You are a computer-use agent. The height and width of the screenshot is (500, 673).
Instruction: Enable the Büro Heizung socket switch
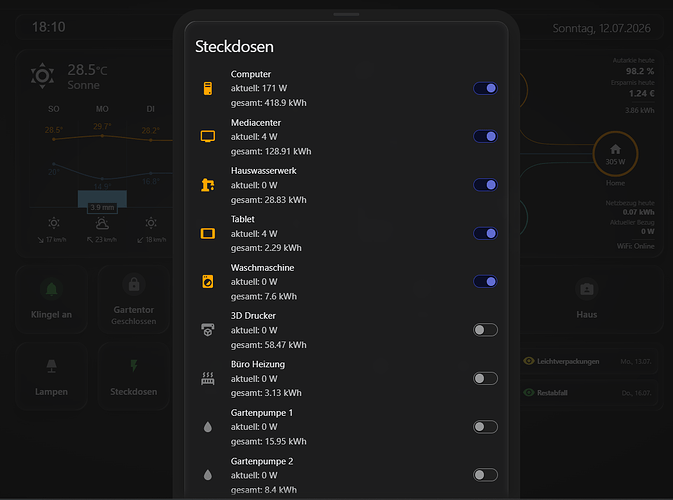point(485,378)
